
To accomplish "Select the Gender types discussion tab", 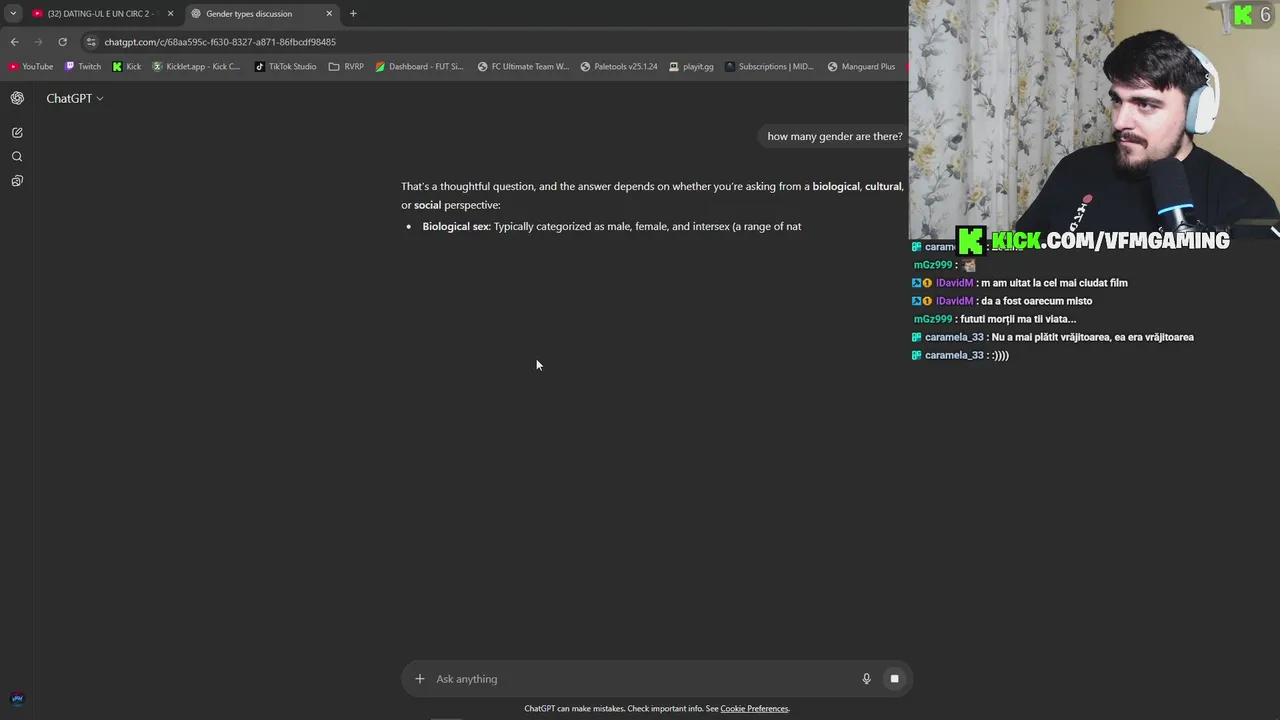I will pyautogui.click(x=262, y=14).
